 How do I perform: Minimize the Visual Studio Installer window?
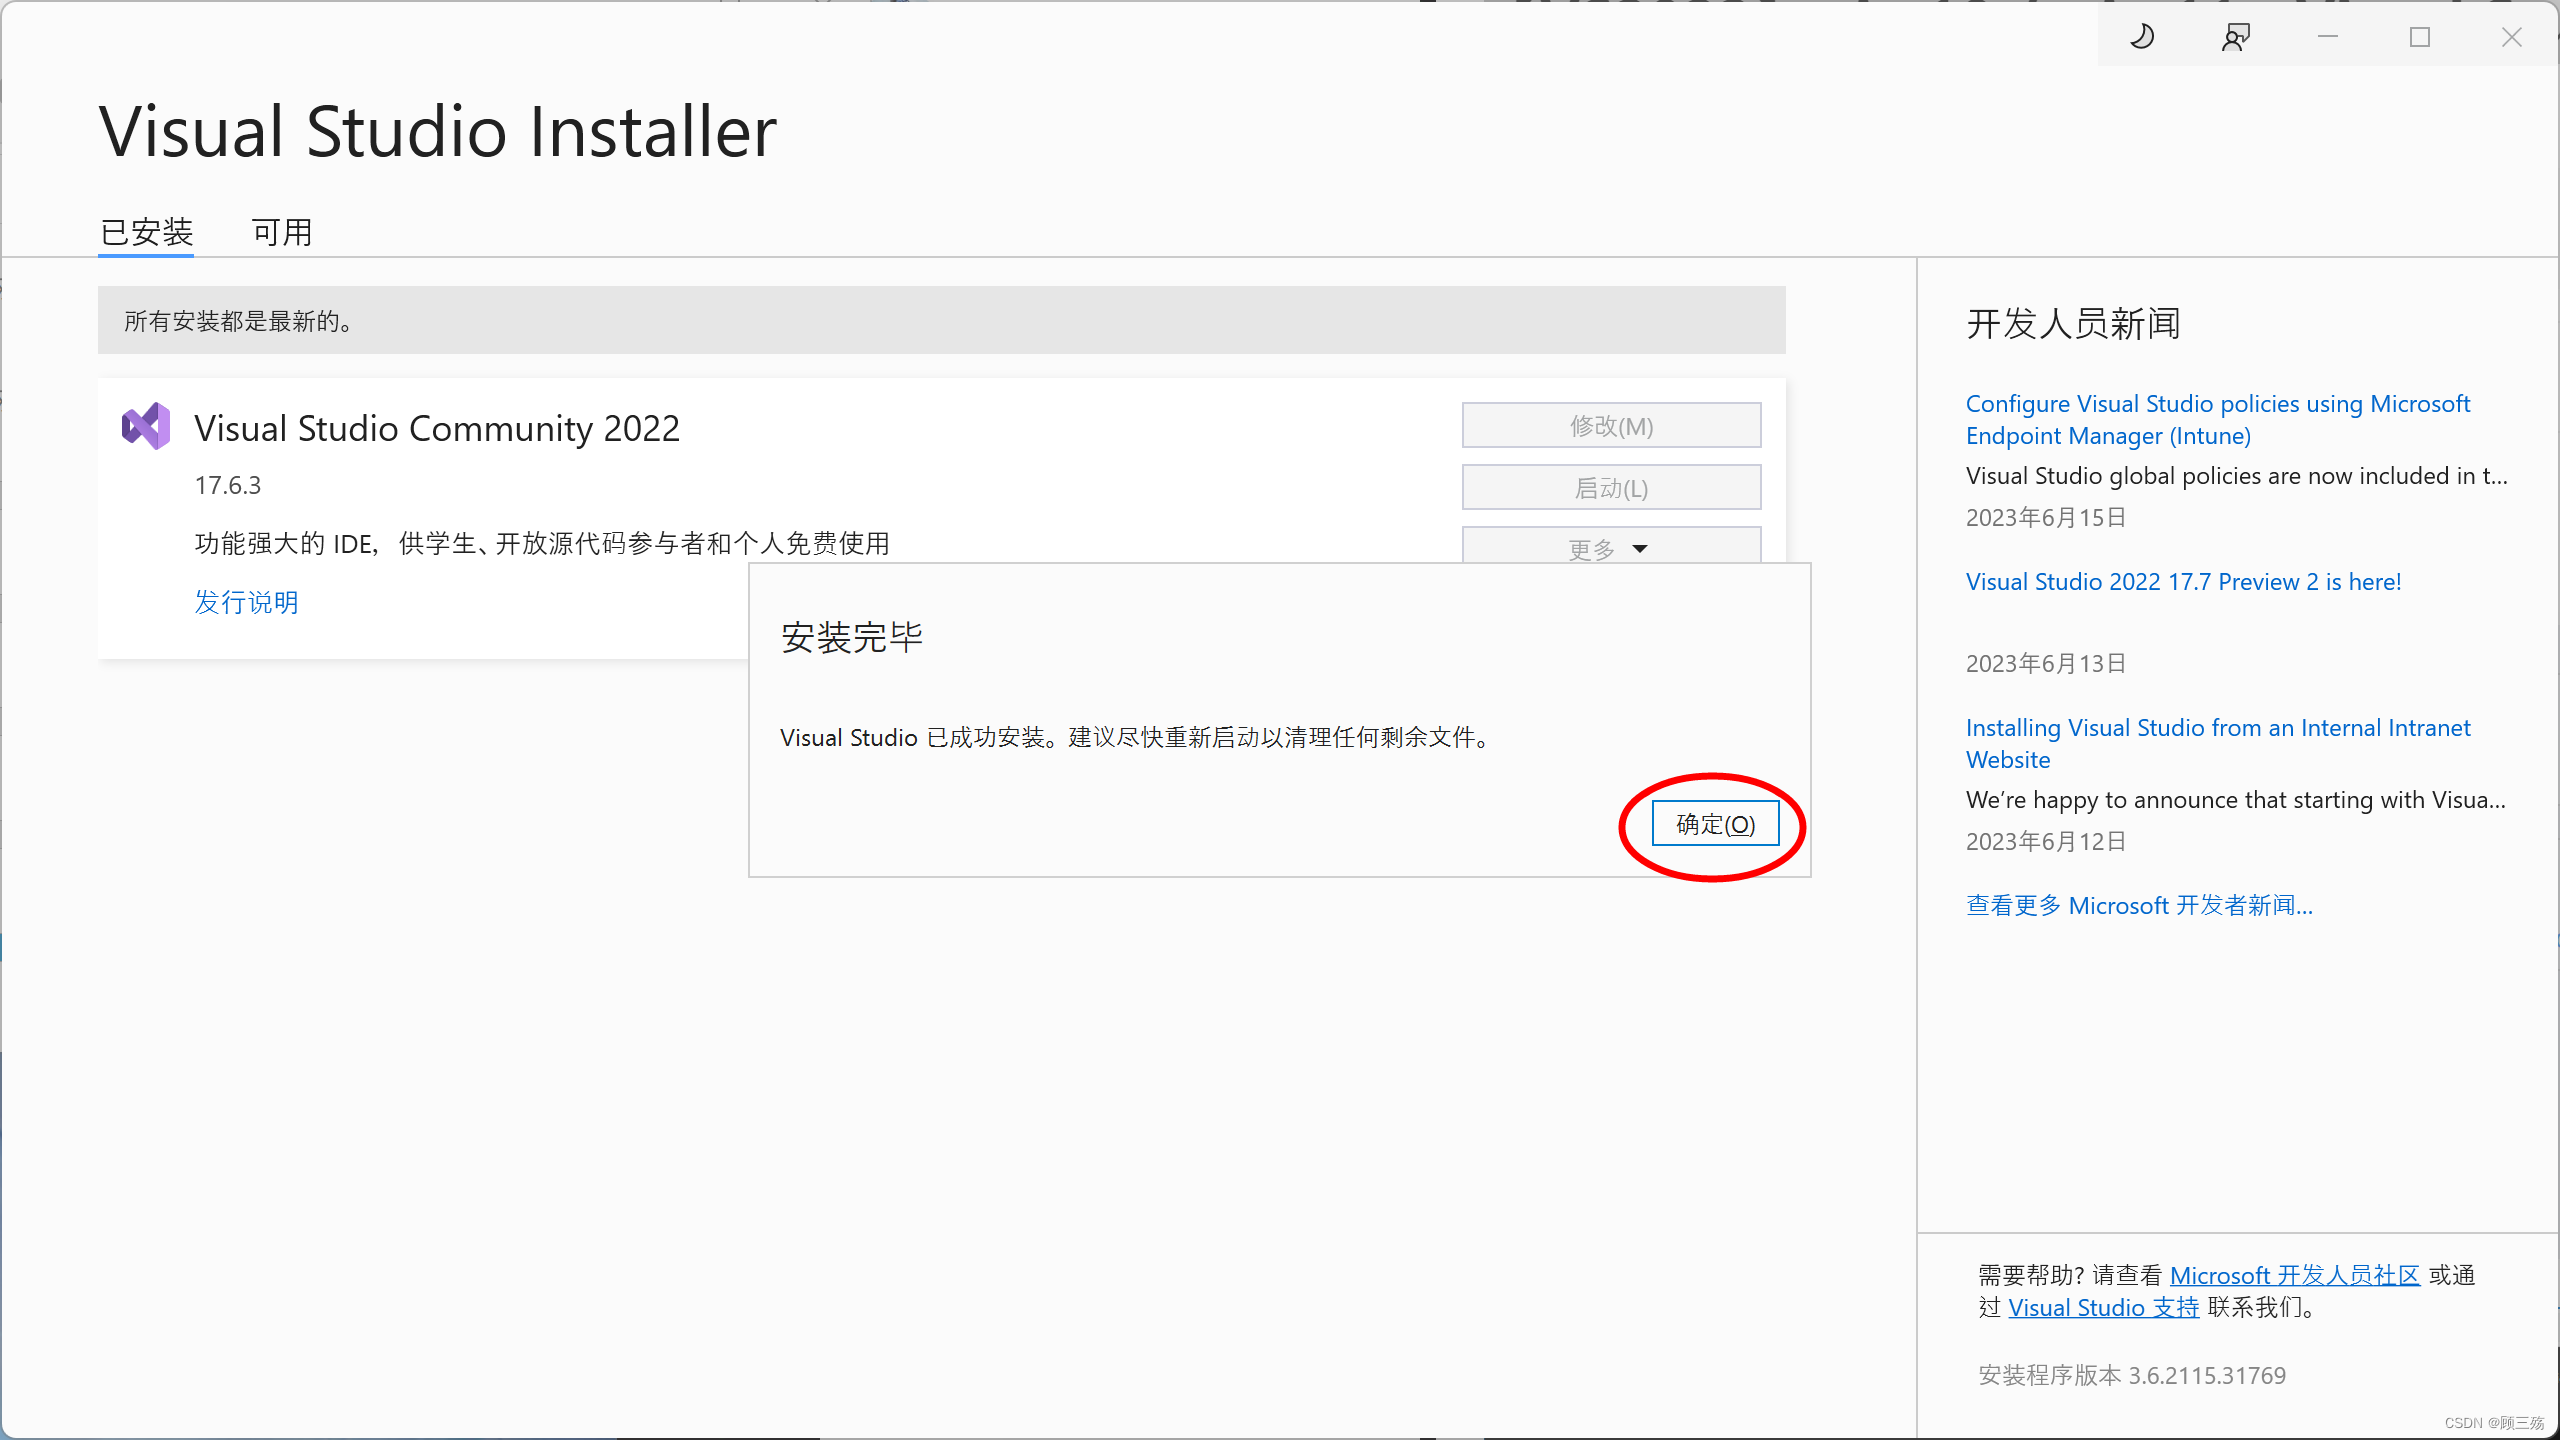pos(2328,37)
